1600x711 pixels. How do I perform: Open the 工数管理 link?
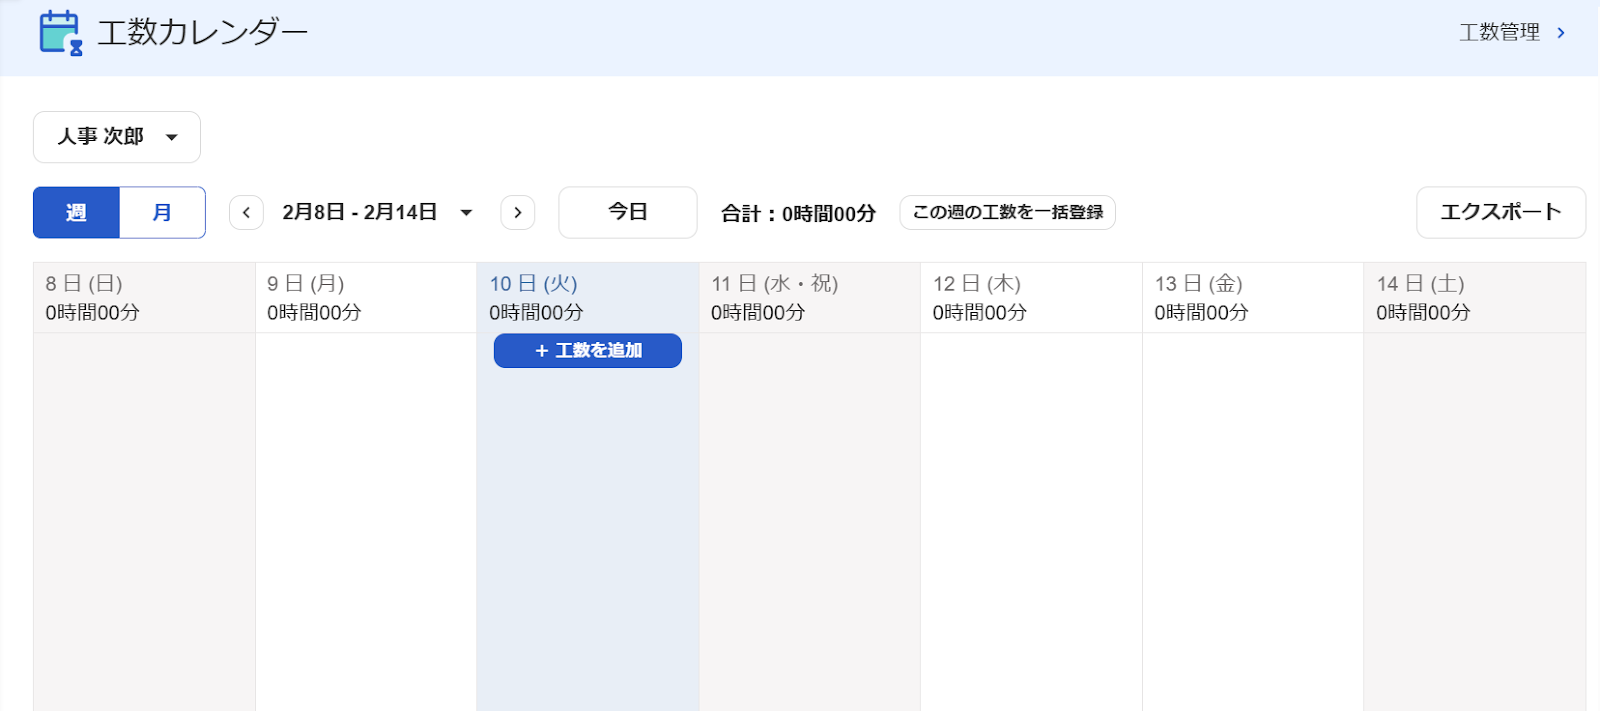1499,33
